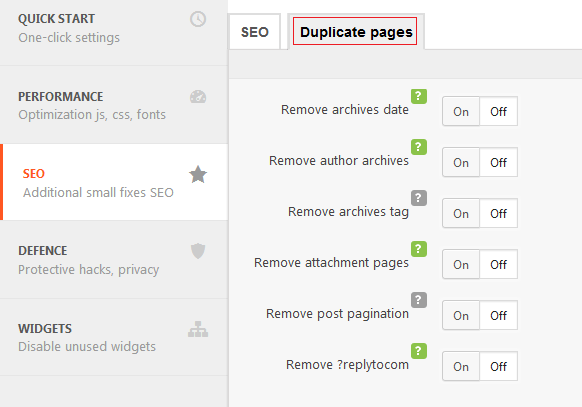
Task: Open help hint for Remove author archives
Action: pos(419,147)
